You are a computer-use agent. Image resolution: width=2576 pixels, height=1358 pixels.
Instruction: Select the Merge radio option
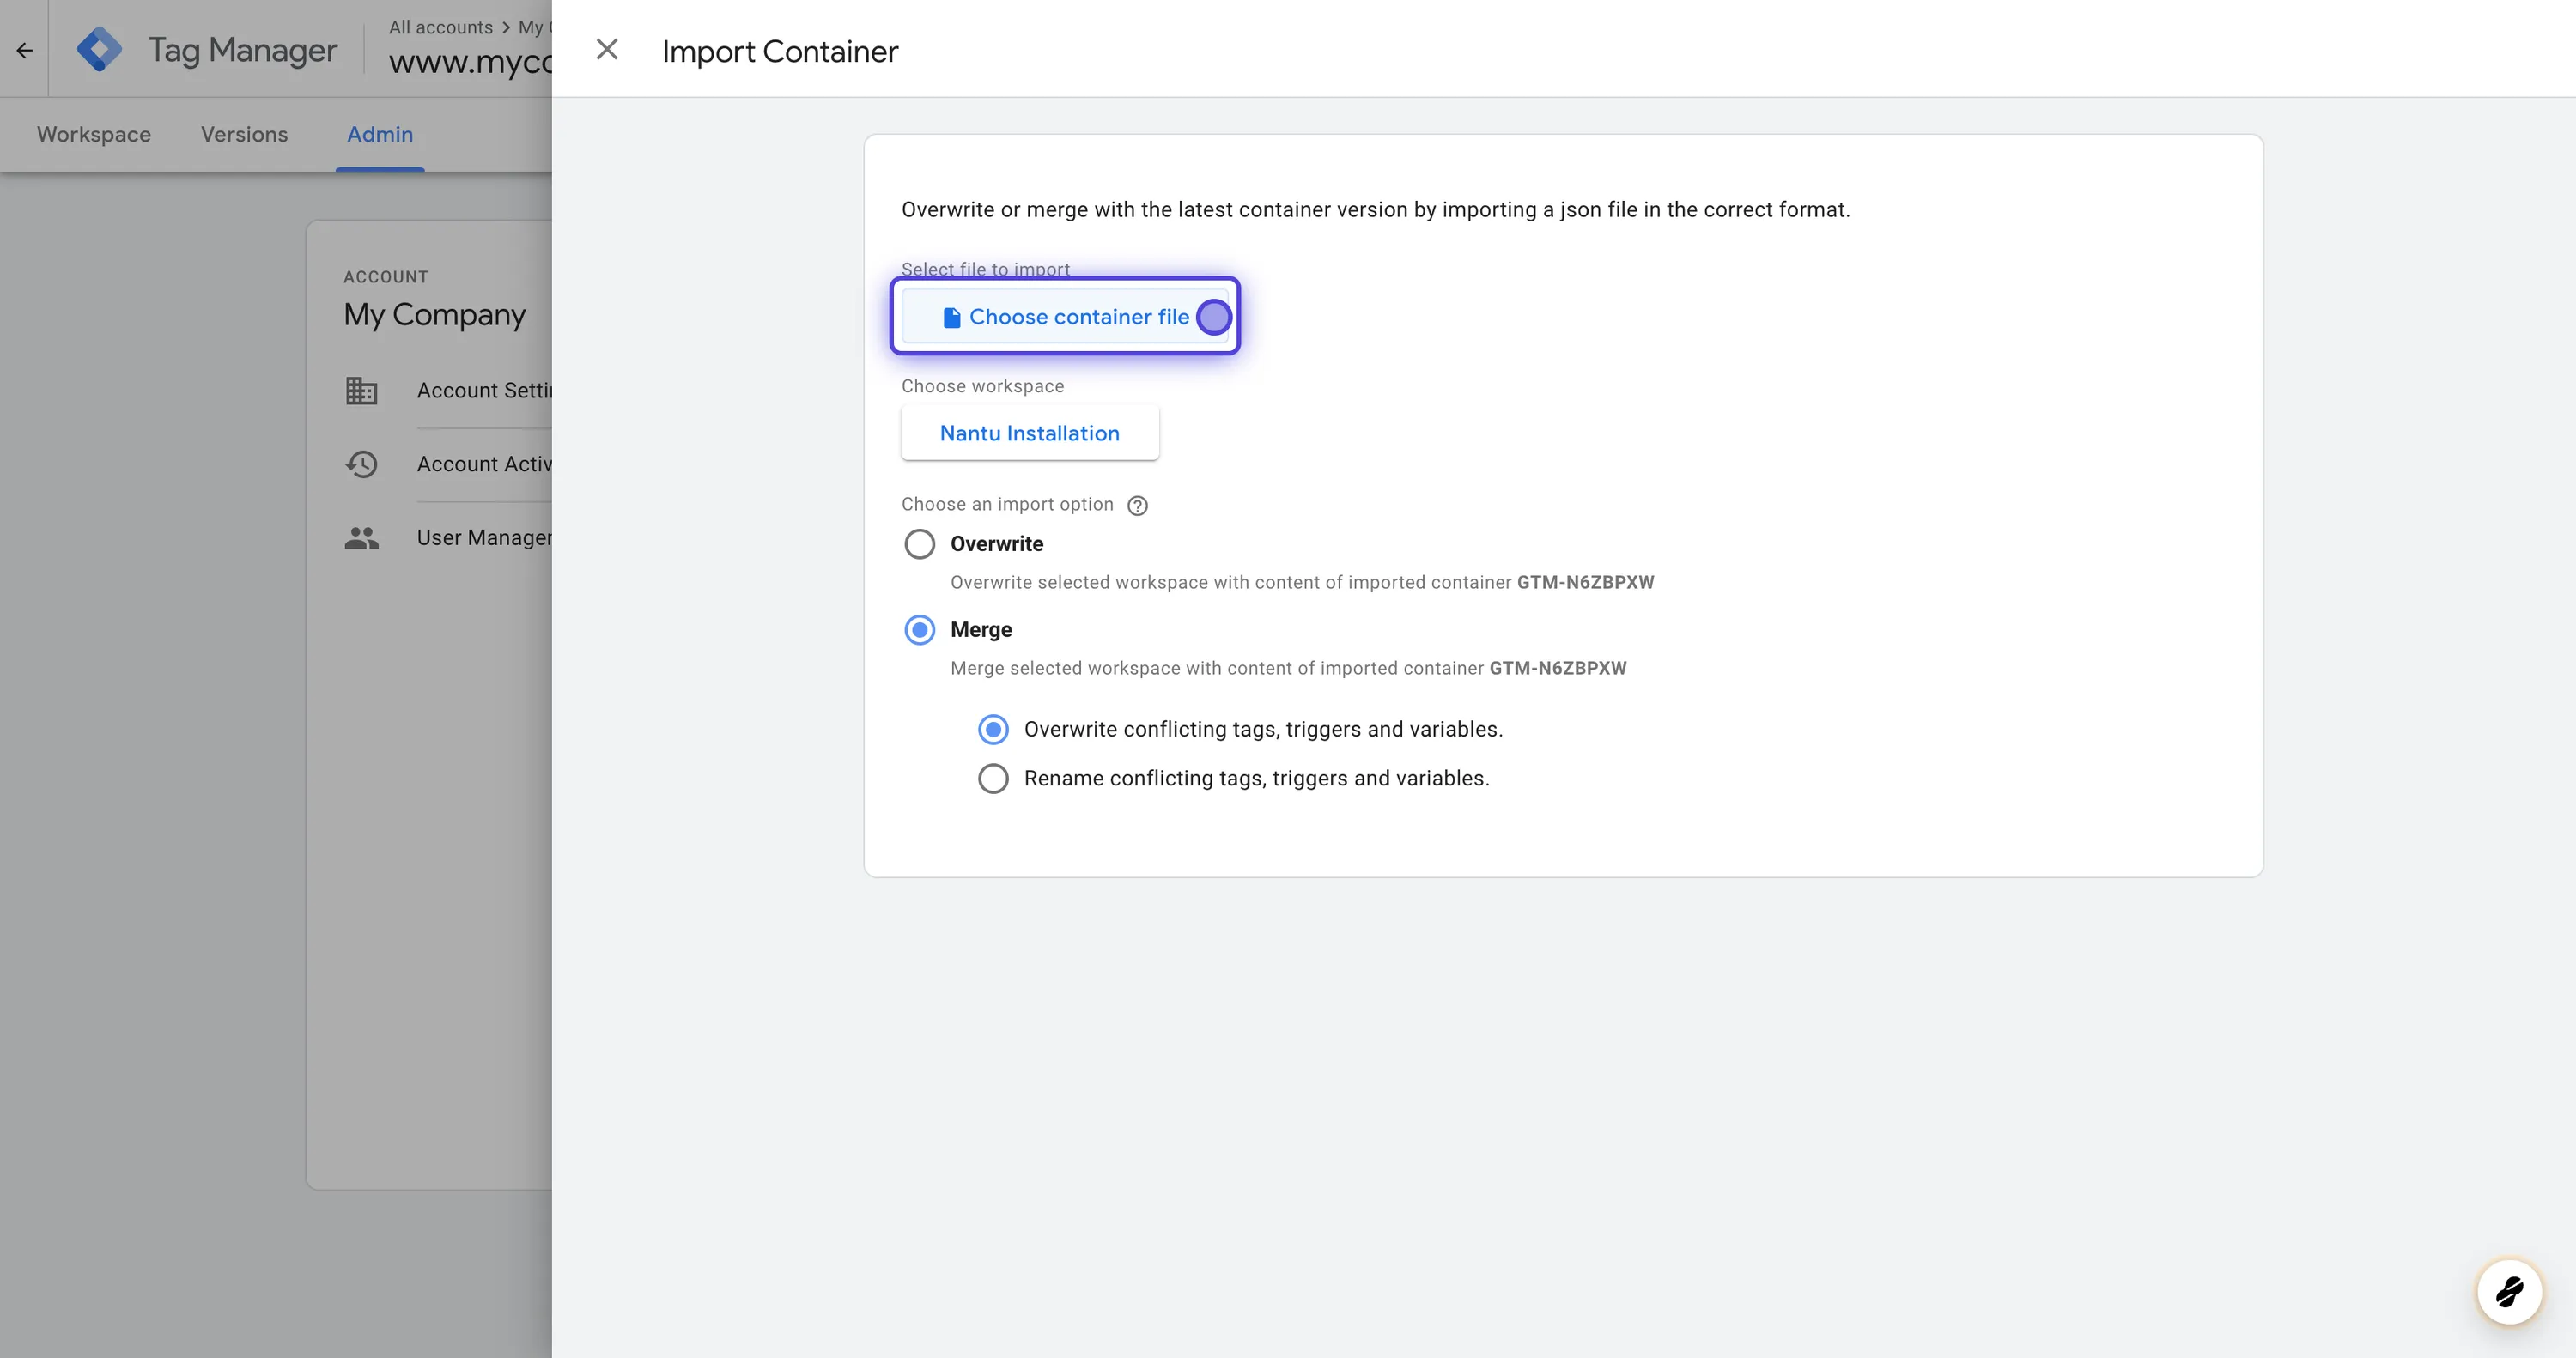coord(919,630)
